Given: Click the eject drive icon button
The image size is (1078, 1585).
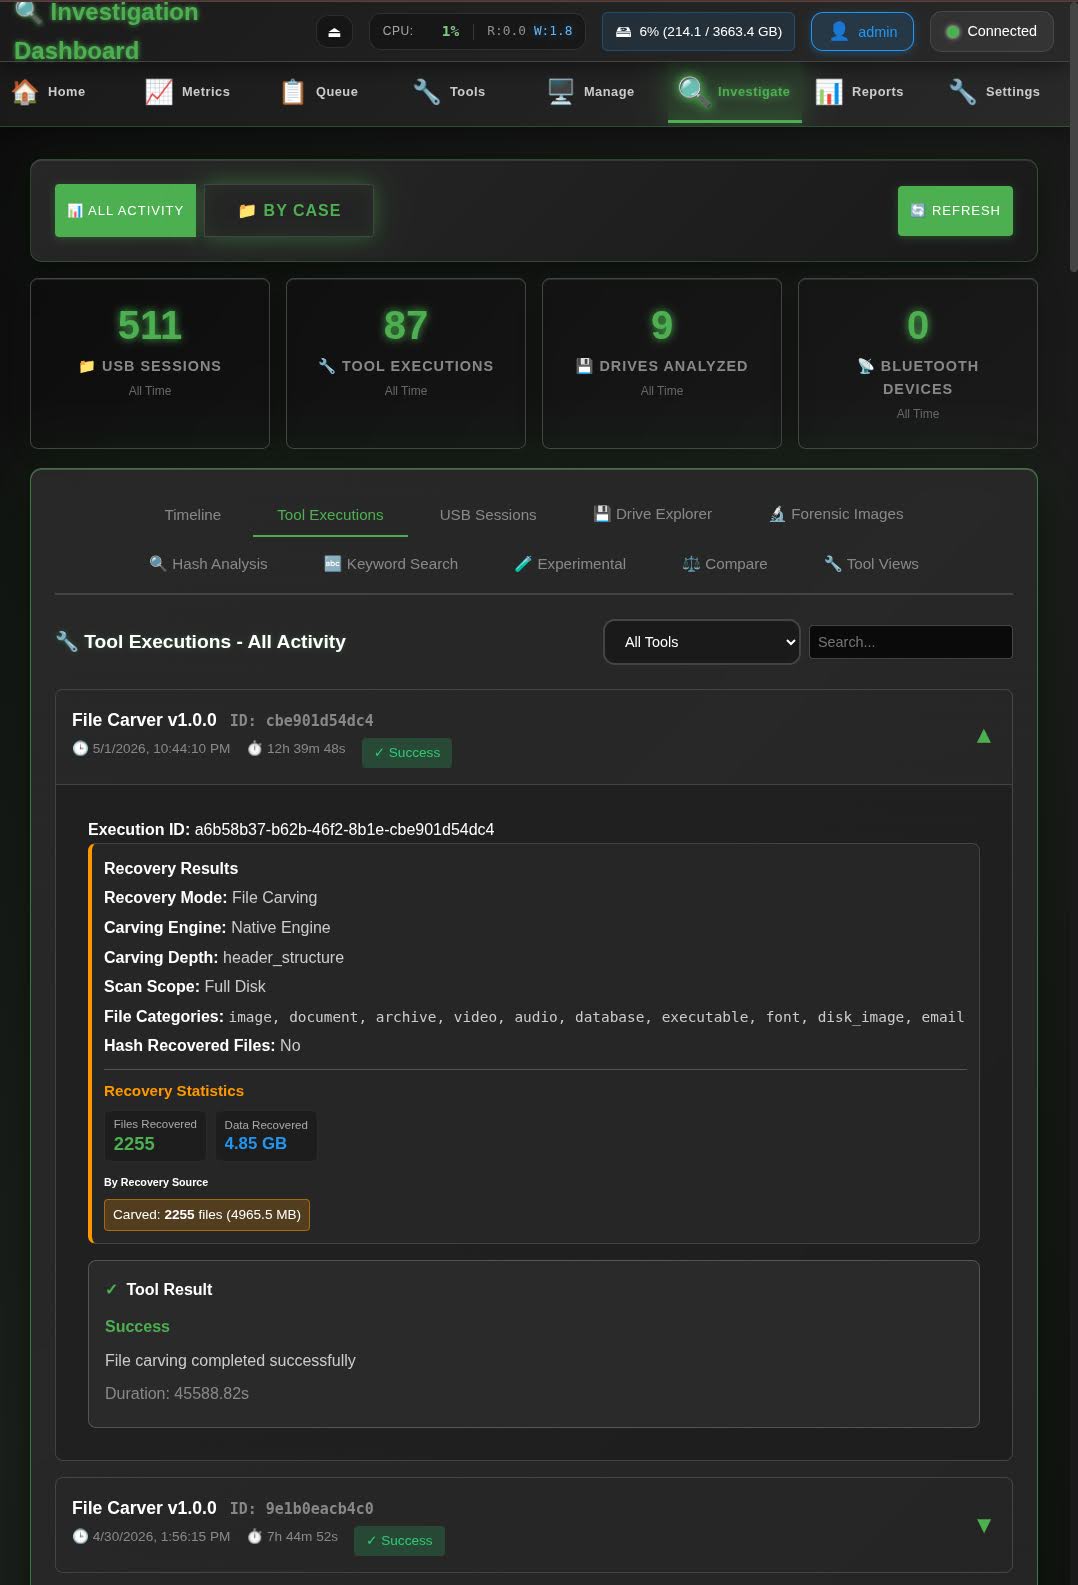Looking at the screenshot, I should point(334,32).
